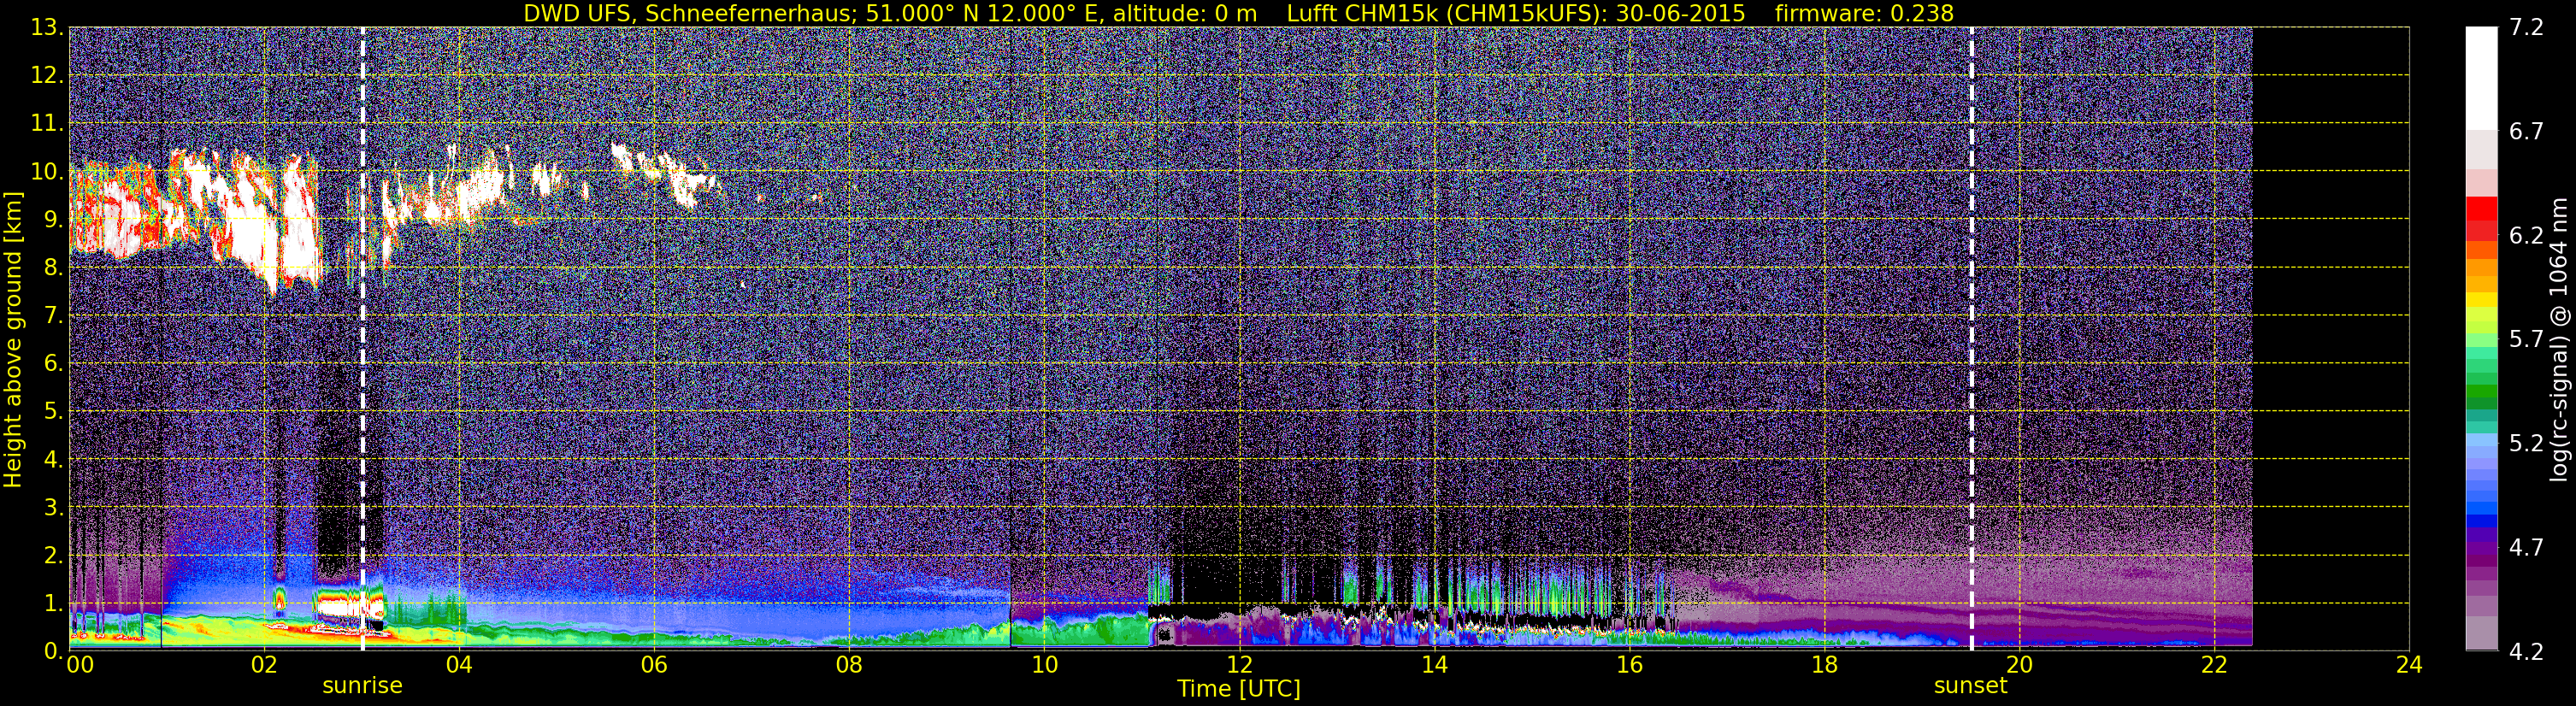Click the x-axis tick label '12'
2576x706 pixels.
tap(1239, 665)
